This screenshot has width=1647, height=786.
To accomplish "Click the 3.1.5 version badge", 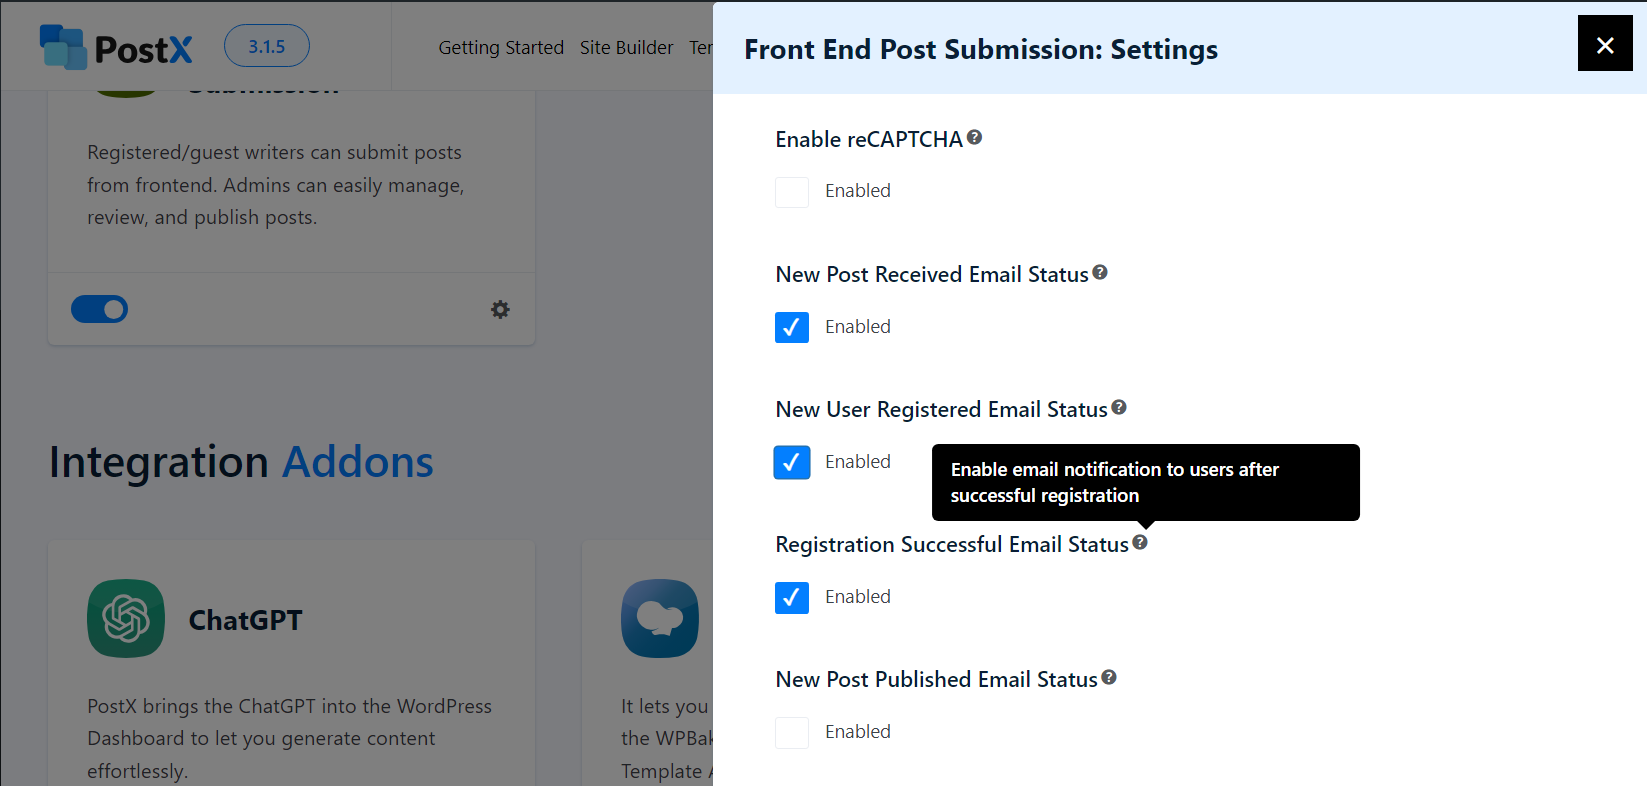I will point(266,45).
